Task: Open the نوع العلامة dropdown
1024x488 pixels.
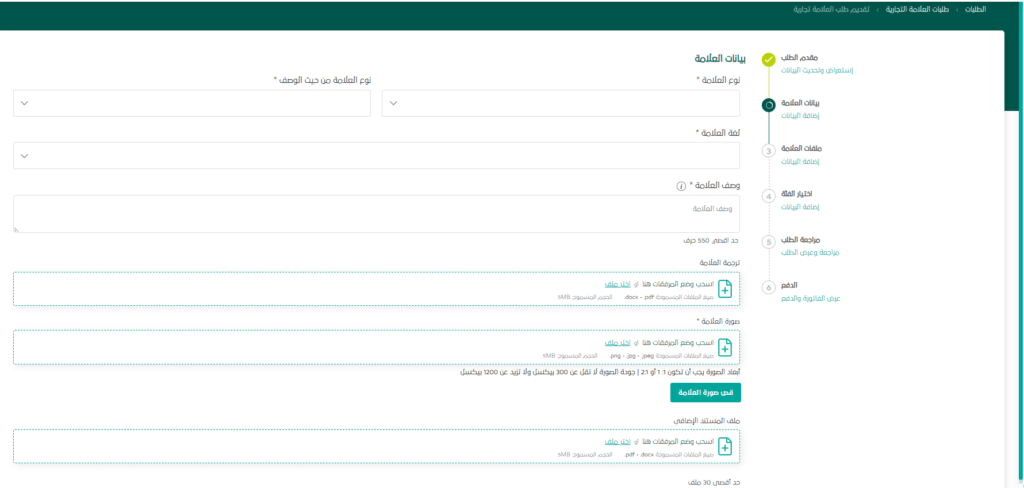Action: pyautogui.click(x=561, y=103)
